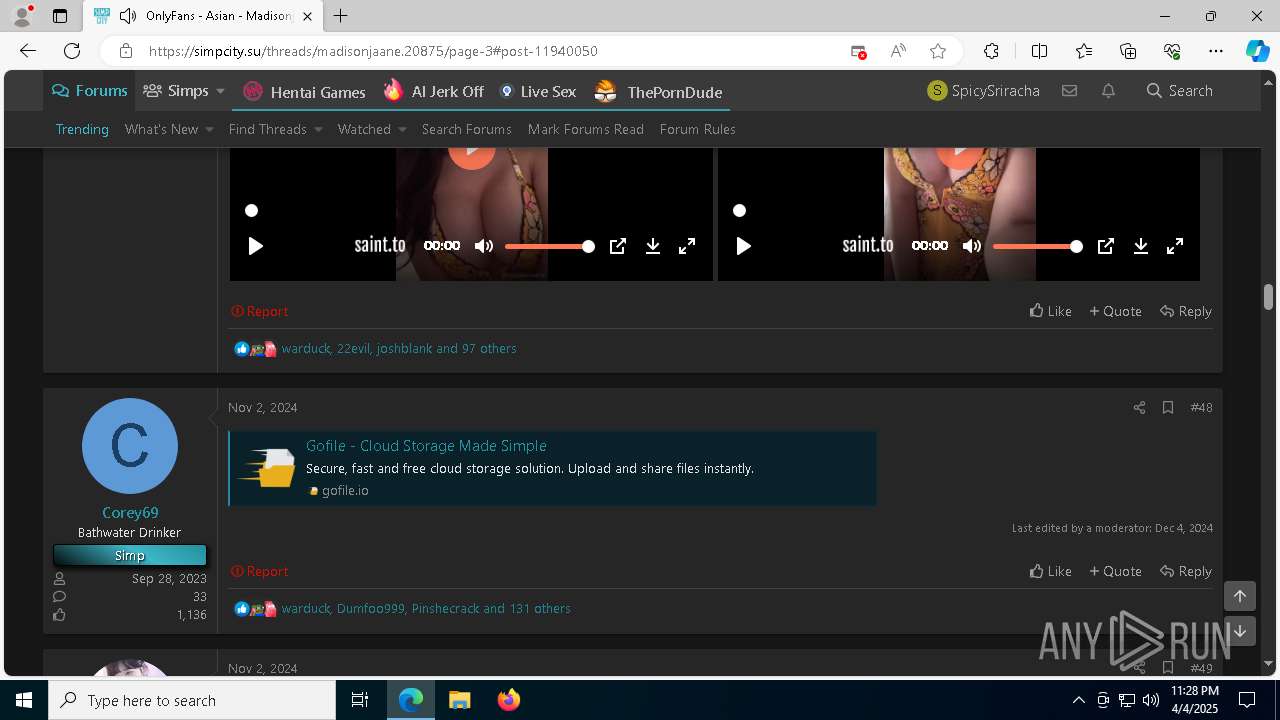Open Forum Rules
The image size is (1280, 720).
(698, 129)
